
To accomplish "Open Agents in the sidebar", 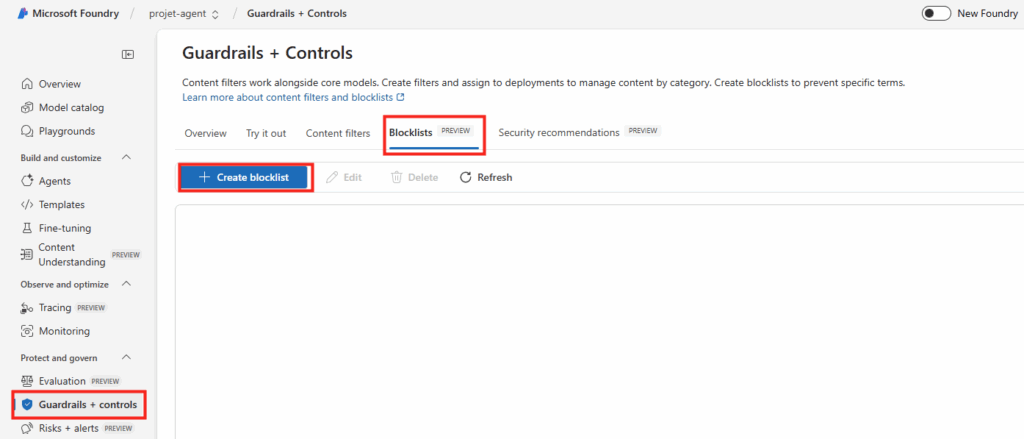I will pyautogui.click(x=54, y=181).
